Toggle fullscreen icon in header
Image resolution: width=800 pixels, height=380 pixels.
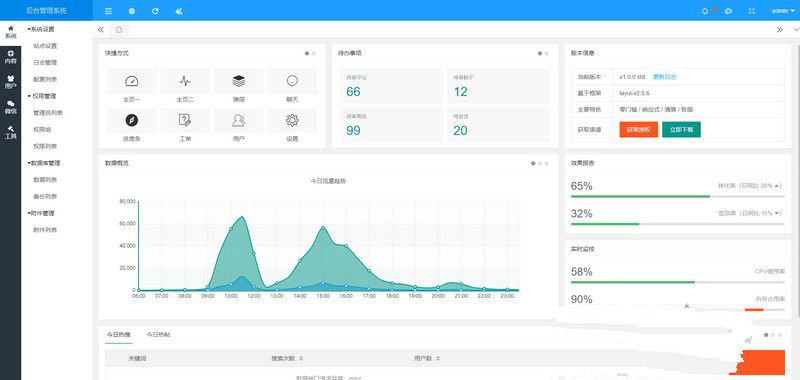tap(752, 11)
